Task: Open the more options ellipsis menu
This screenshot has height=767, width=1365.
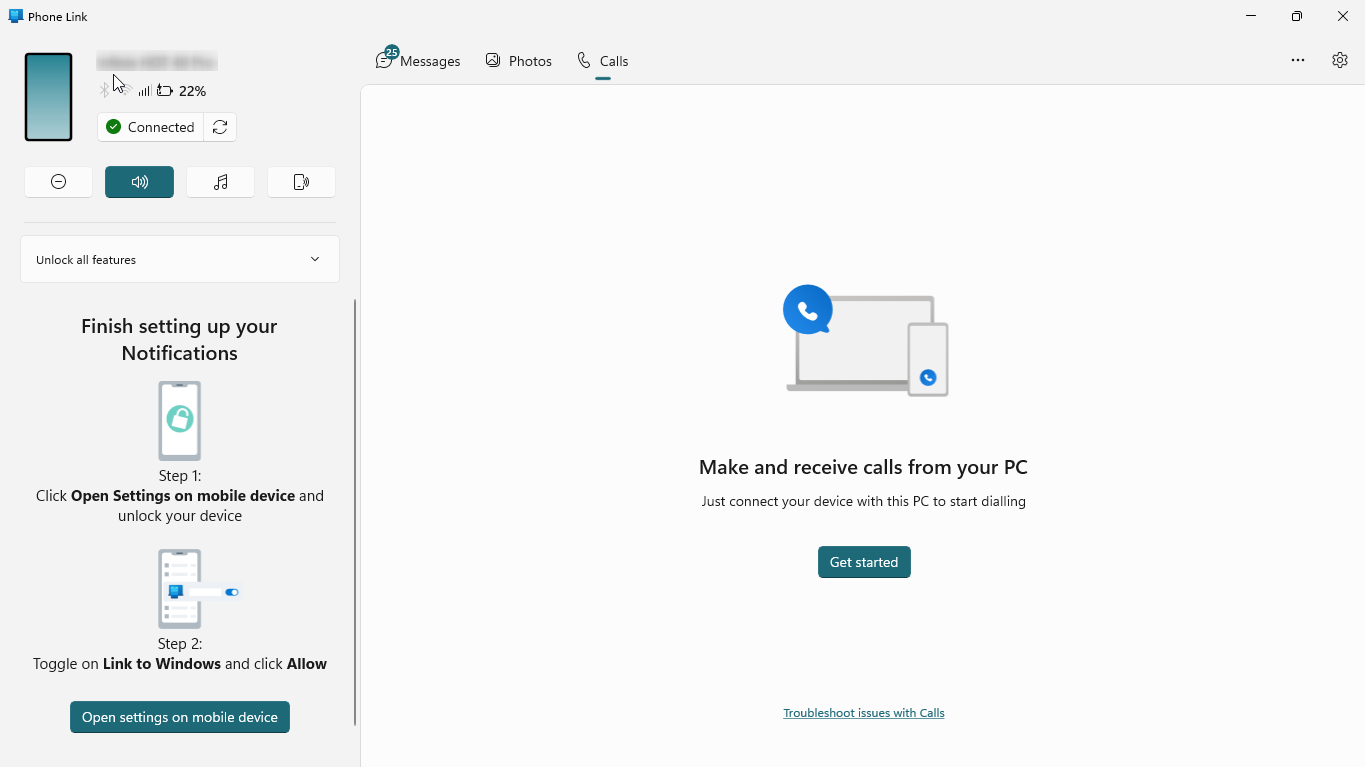Action: pos(1297,60)
